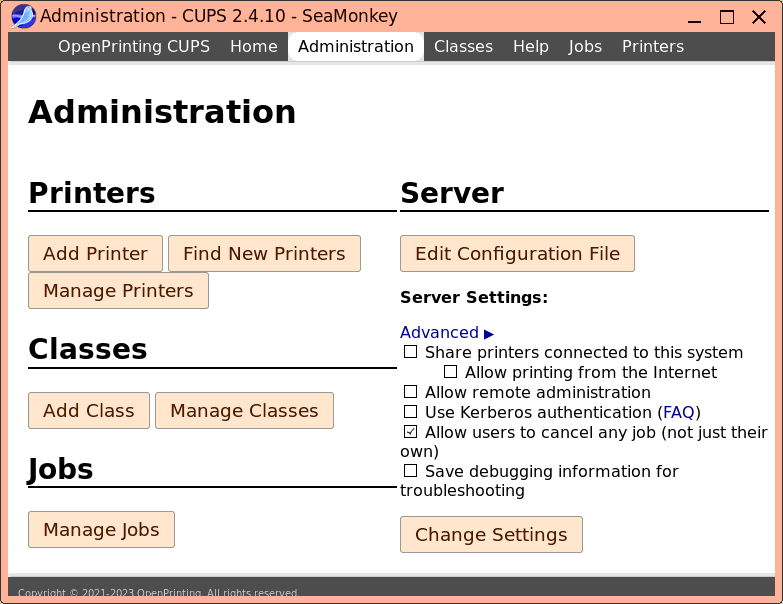Switch to the Classes tab
Screen dimensions: 783x604
point(463,46)
